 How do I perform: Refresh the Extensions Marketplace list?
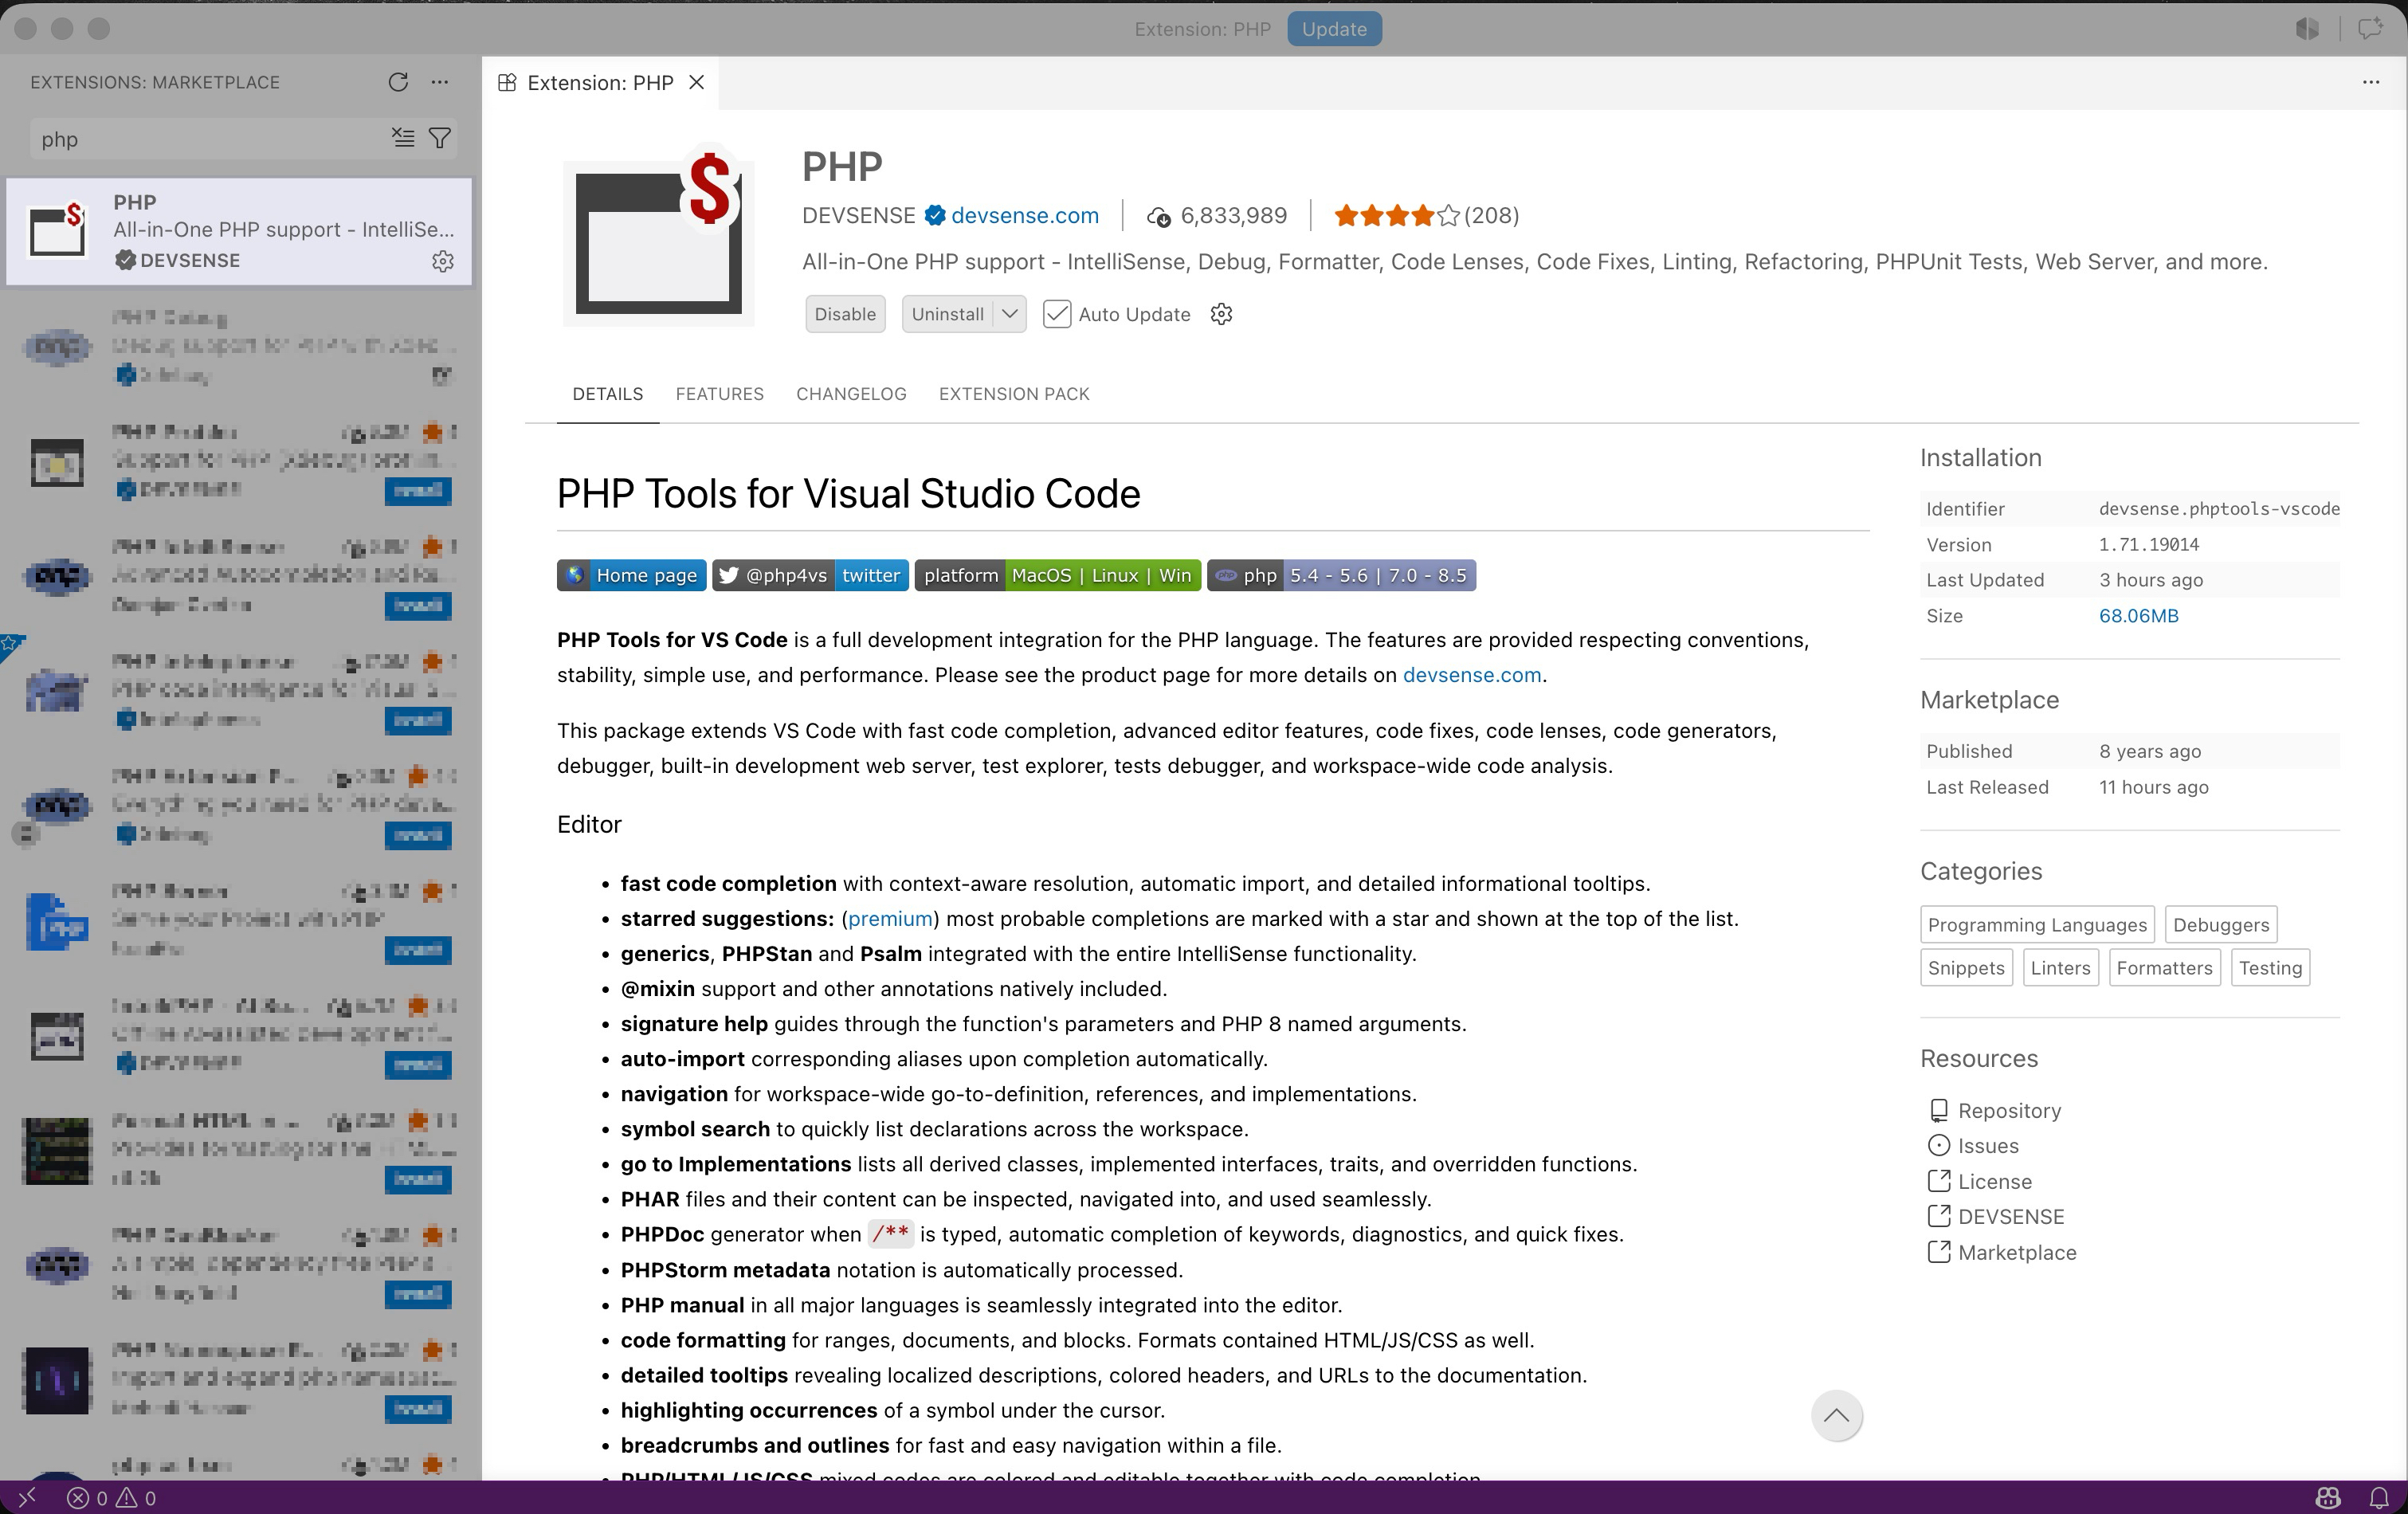pyautogui.click(x=398, y=82)
